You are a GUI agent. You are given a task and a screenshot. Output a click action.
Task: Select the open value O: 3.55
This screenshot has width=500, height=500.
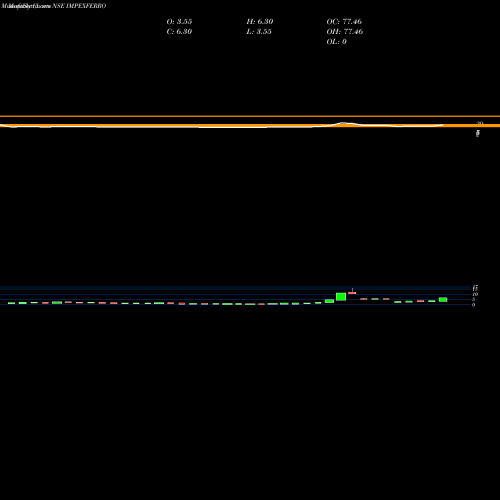[179, 21]
